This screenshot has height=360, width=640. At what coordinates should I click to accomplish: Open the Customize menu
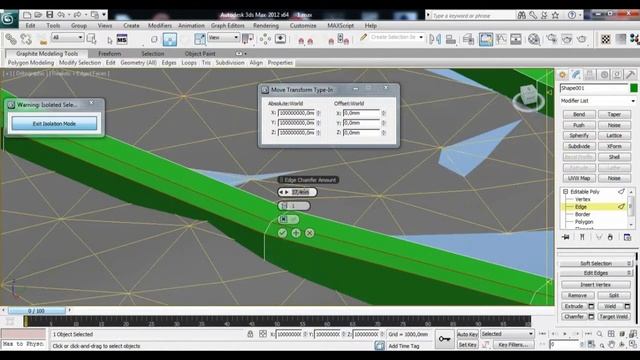pos(303,26)
